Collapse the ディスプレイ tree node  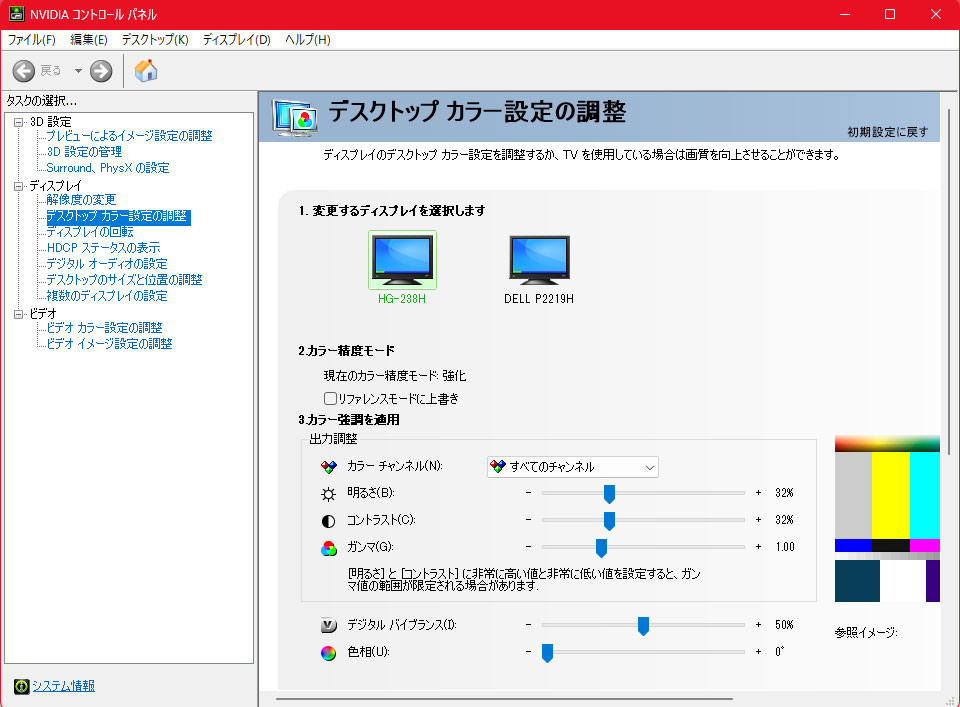point(19,186)
